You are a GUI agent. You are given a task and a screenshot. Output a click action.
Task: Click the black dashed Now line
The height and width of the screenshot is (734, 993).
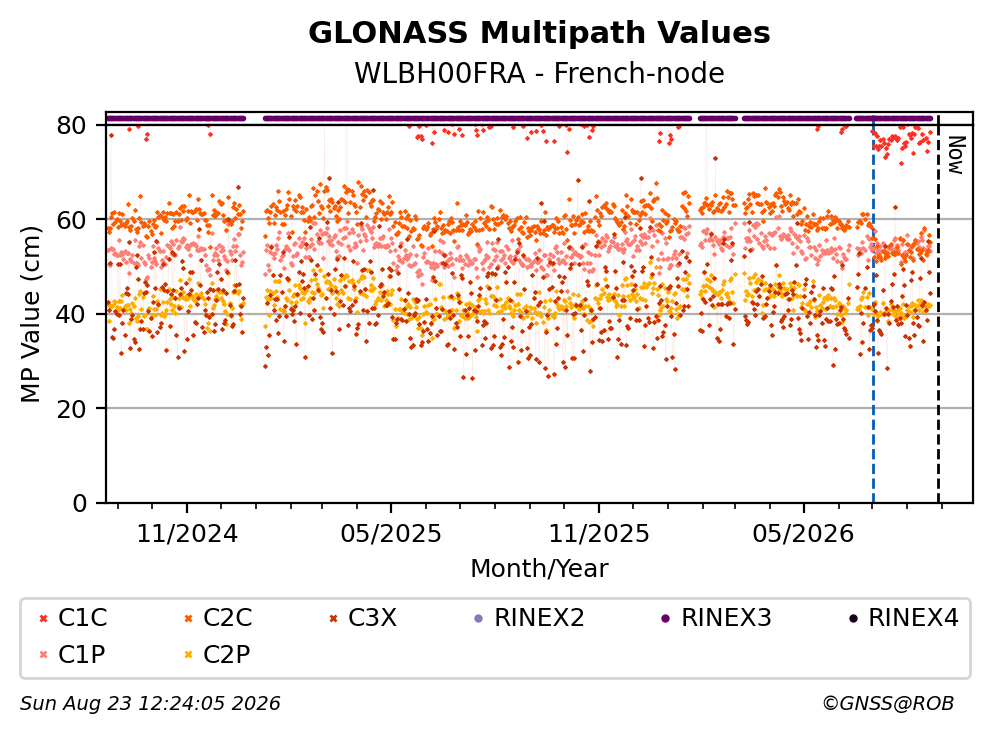(938, 310)
